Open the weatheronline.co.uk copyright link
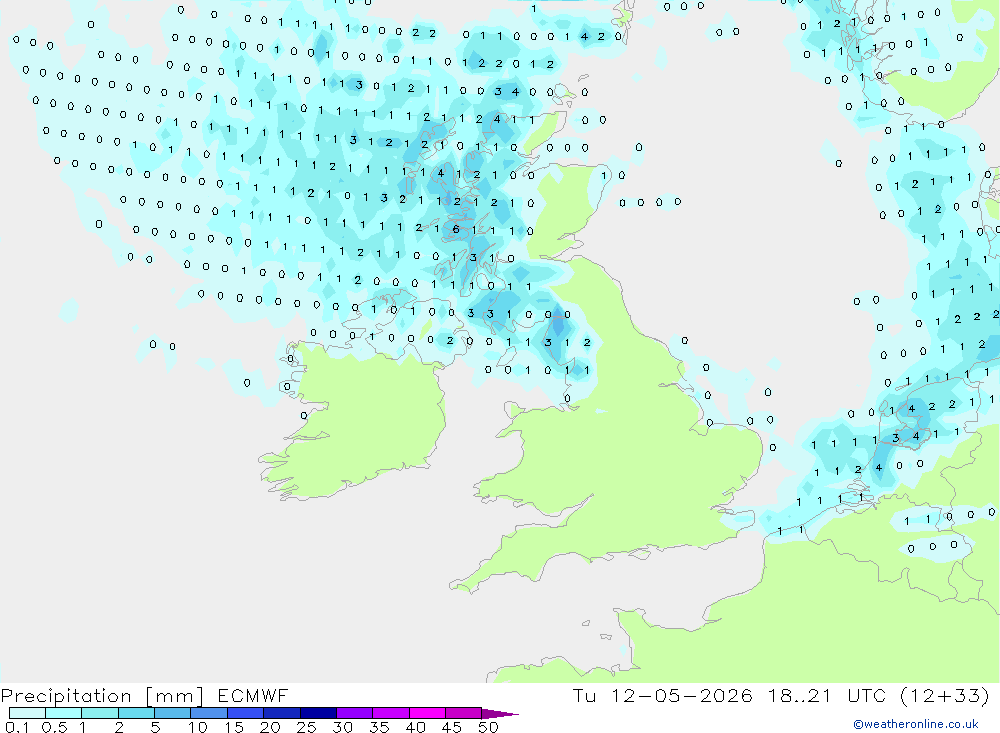This screenshot has height=733, width=1000. click(x=916, y=724)
